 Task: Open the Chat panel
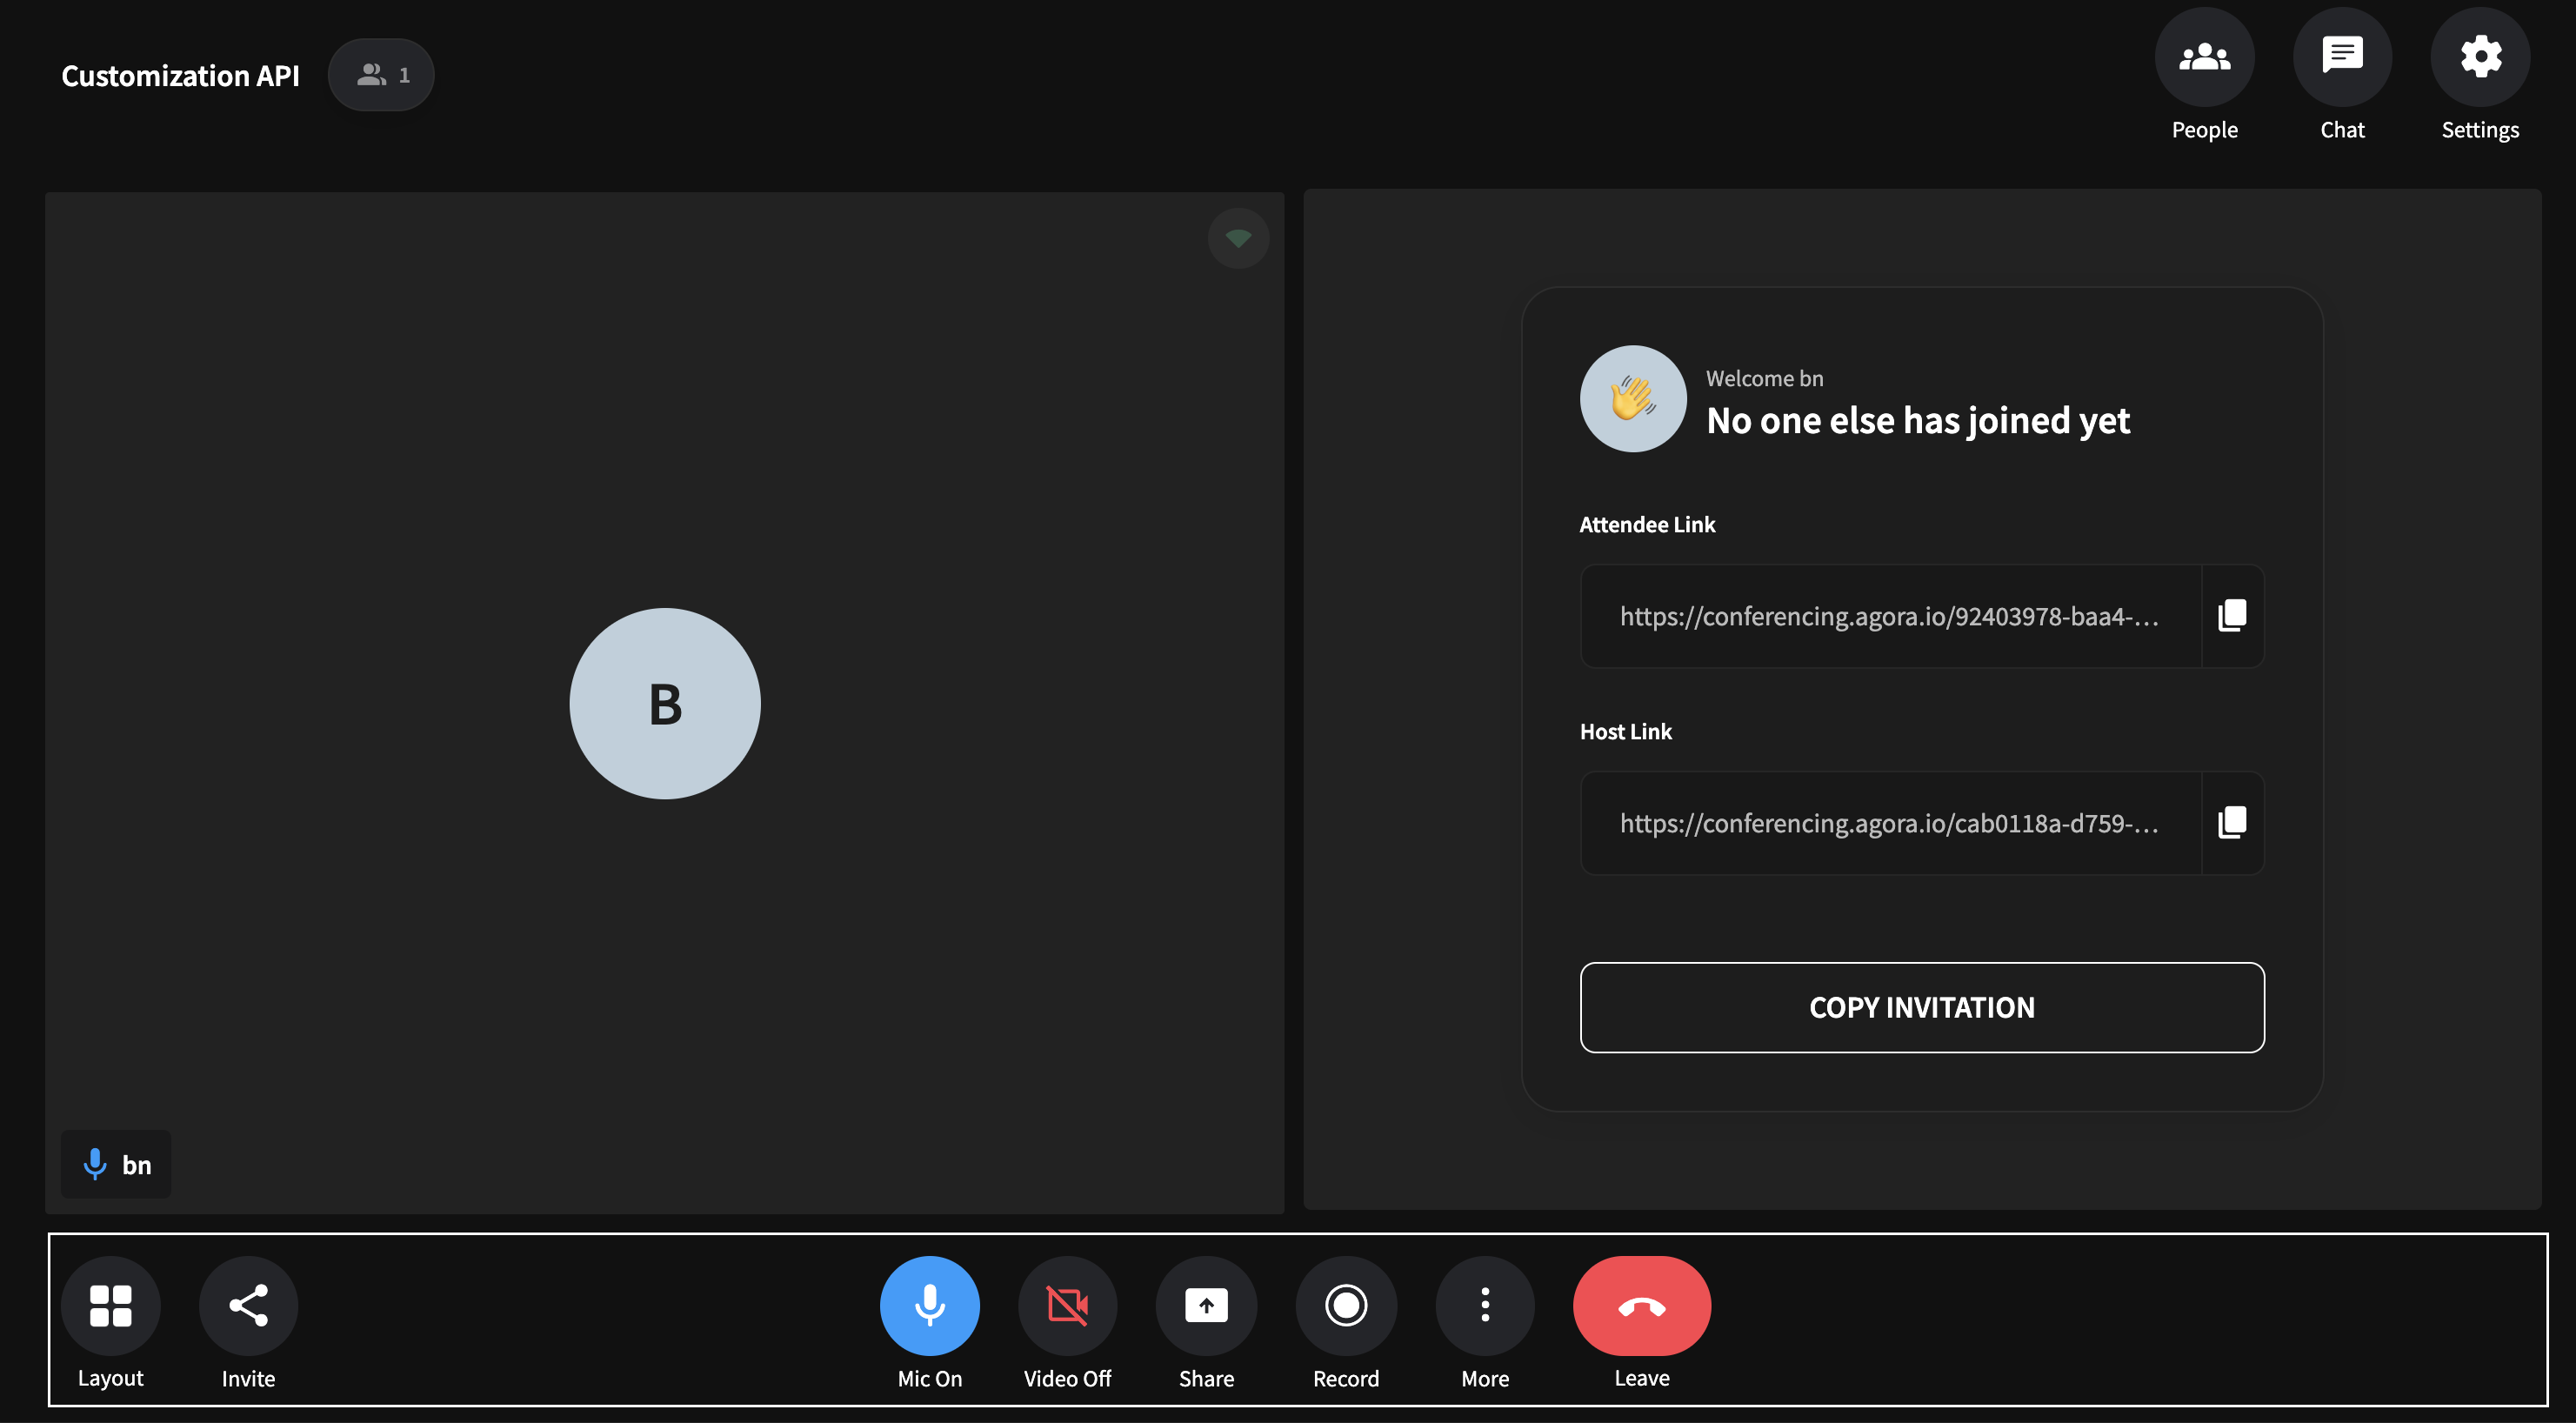point(2342,57)
